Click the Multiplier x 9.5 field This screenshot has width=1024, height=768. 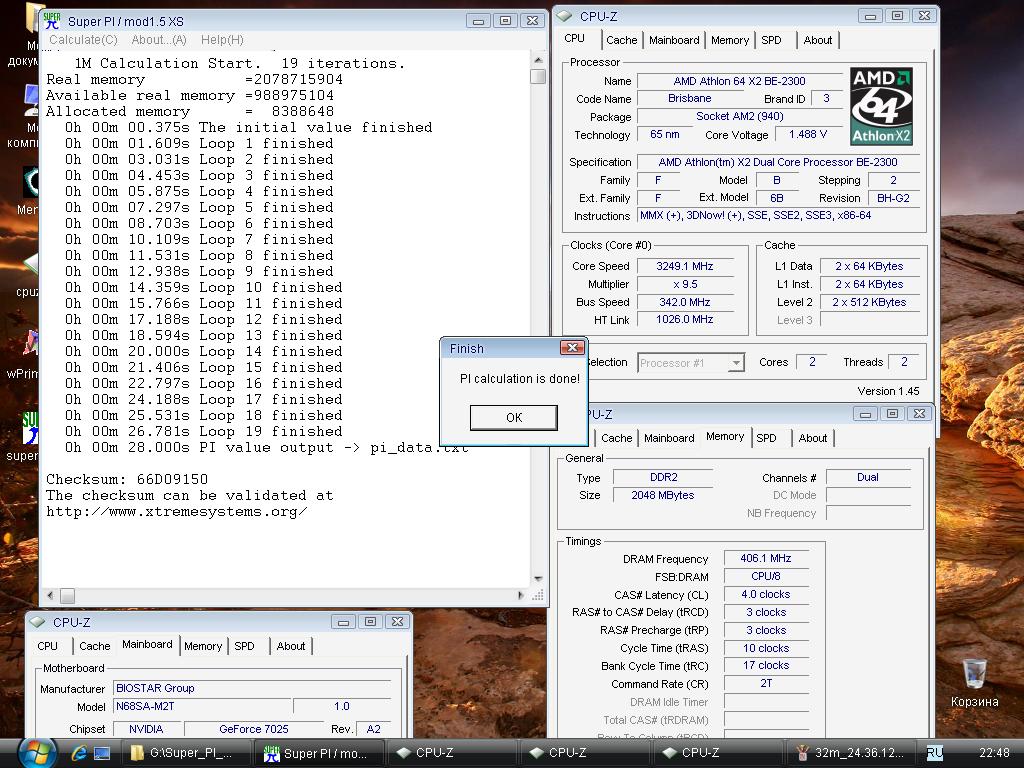[x=684, y=285]
